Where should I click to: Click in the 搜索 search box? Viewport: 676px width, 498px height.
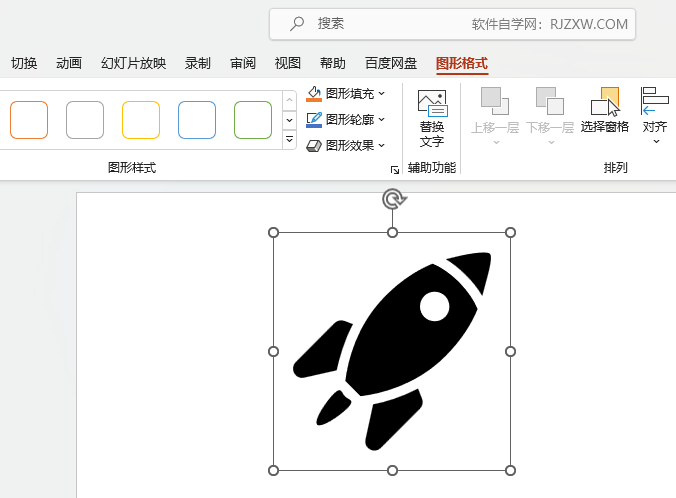coord(453,24)
